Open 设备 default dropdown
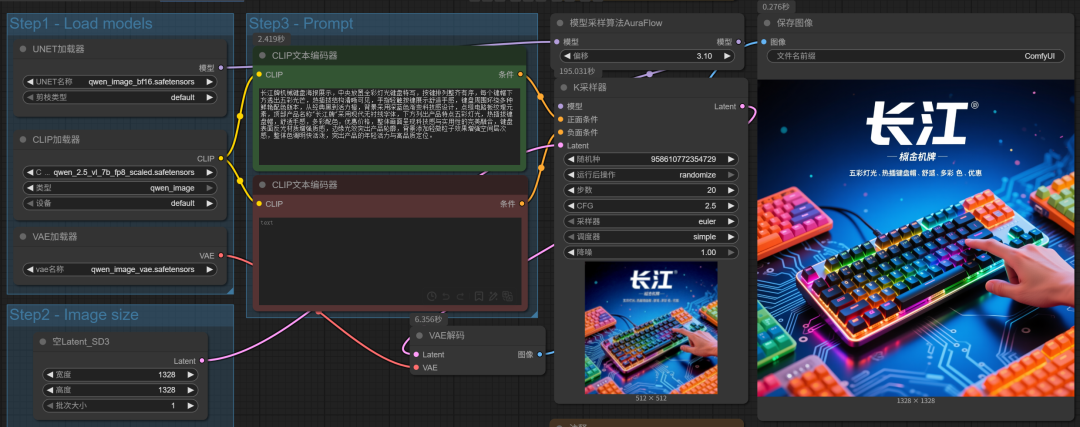1080x427 pixels. point(120,204)
